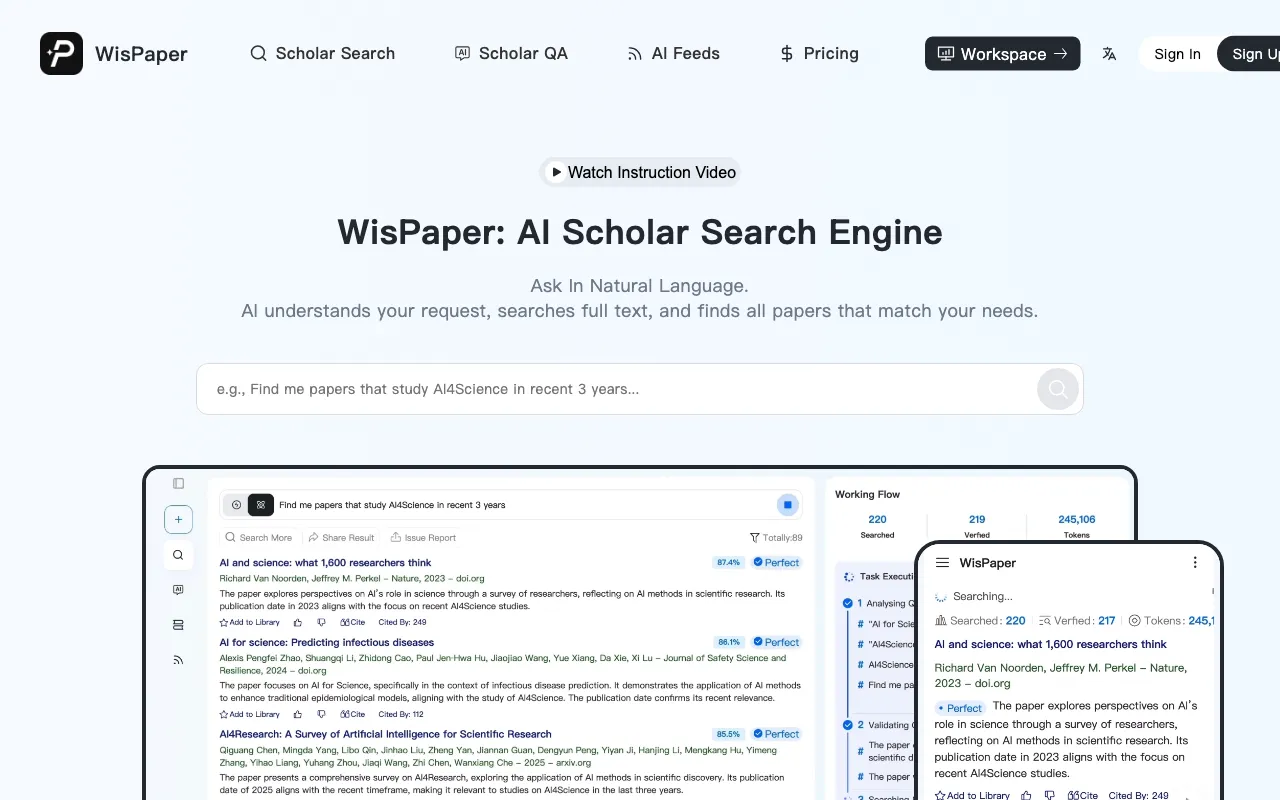
Task: Select the search icon in preview sidebar
Action: click(178, 555)
